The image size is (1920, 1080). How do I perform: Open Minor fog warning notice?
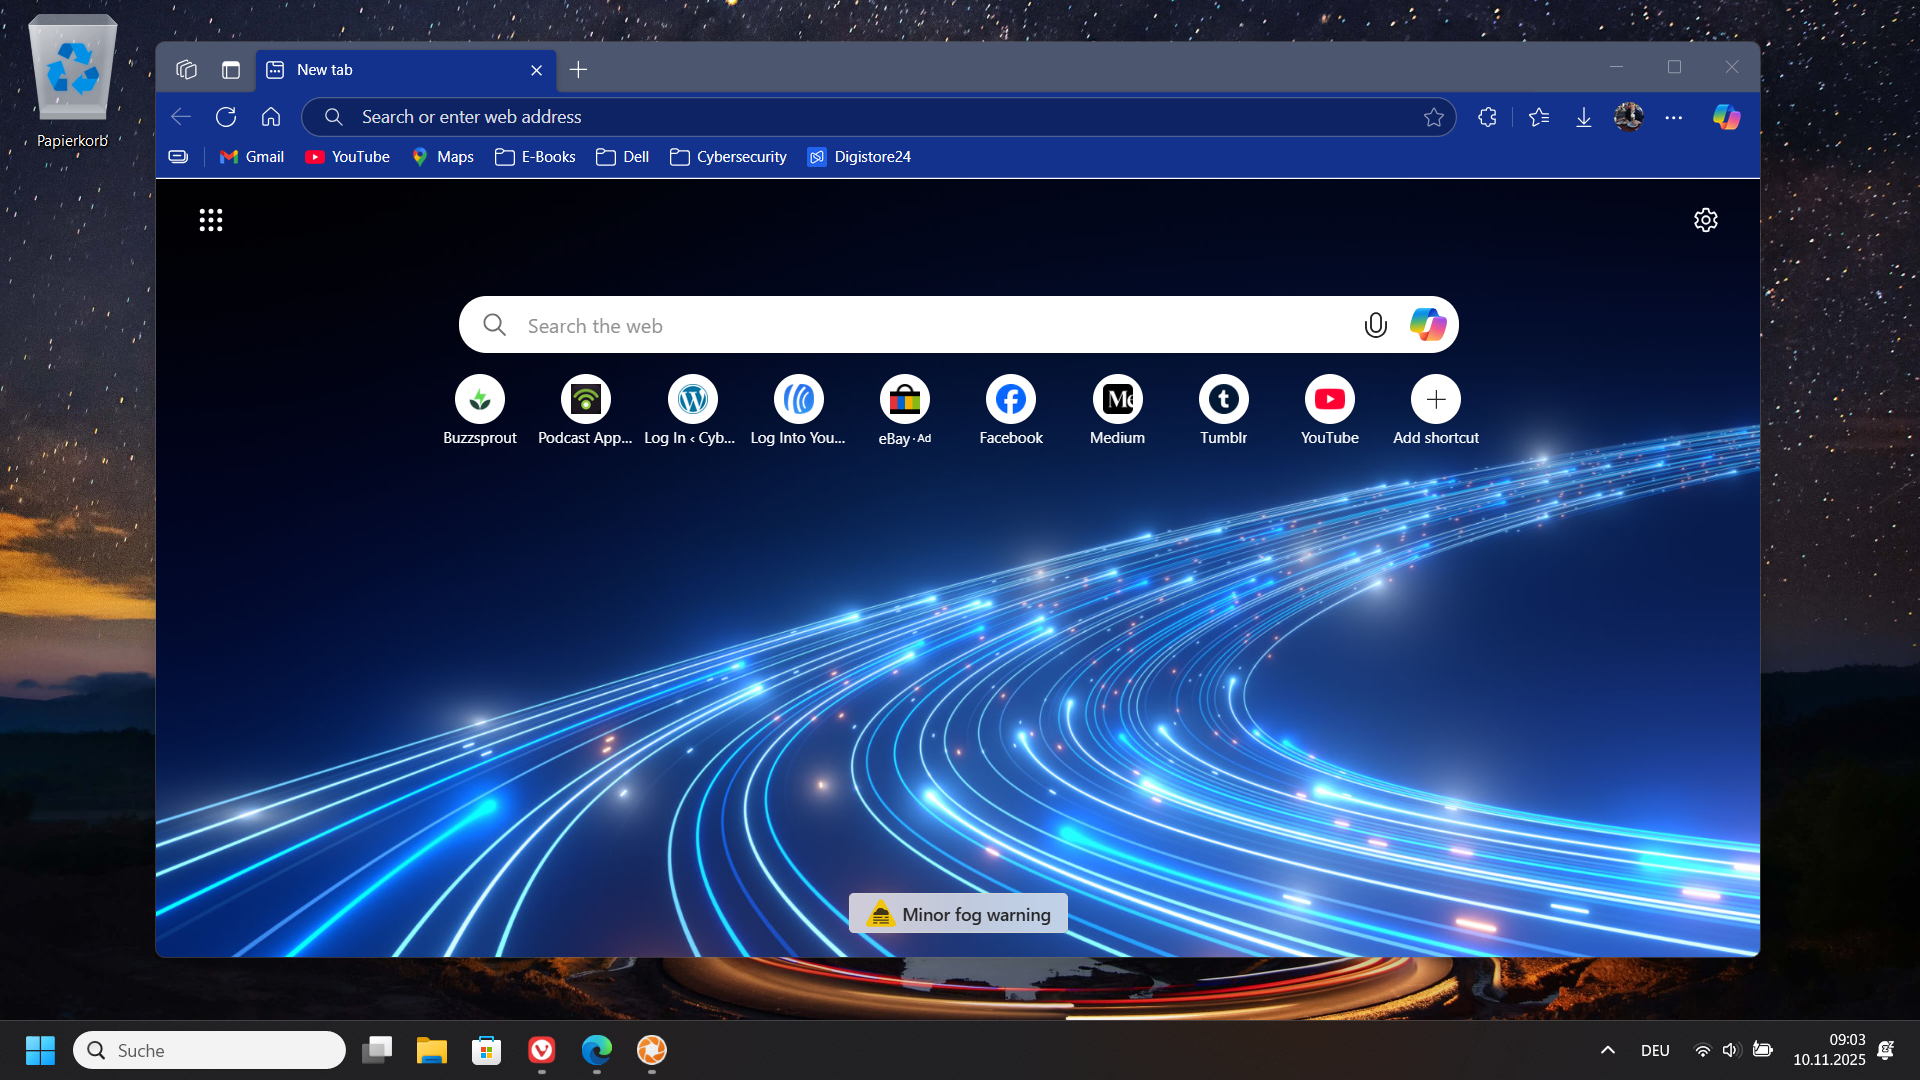958,914
